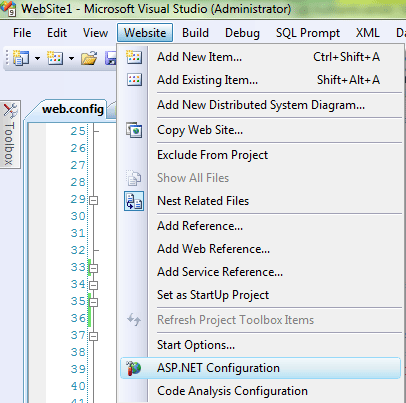Screen dimensions: 406x403
Task: Click line number 31 in editor margin
Action: [78, 233]
